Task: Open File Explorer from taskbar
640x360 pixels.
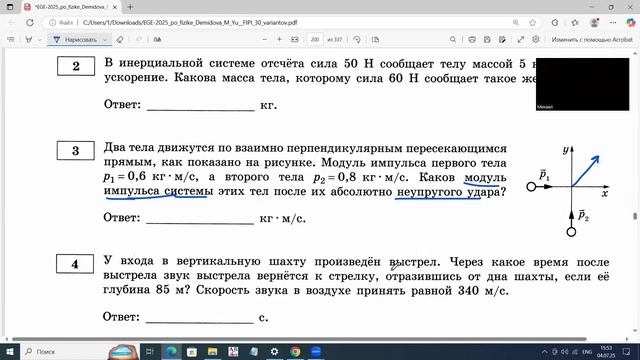Action: point(212,351)
